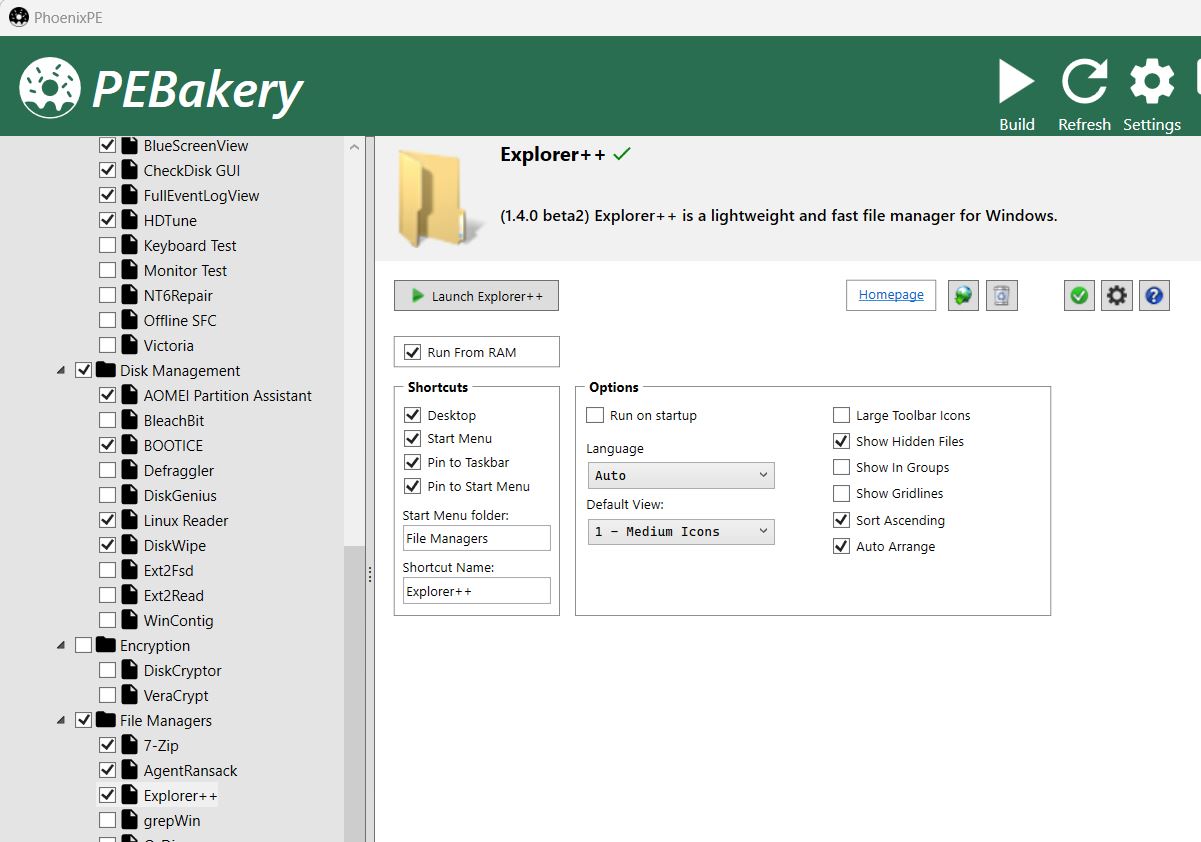Toggle Pin to Start Menu checkbox

click(412, 486)
